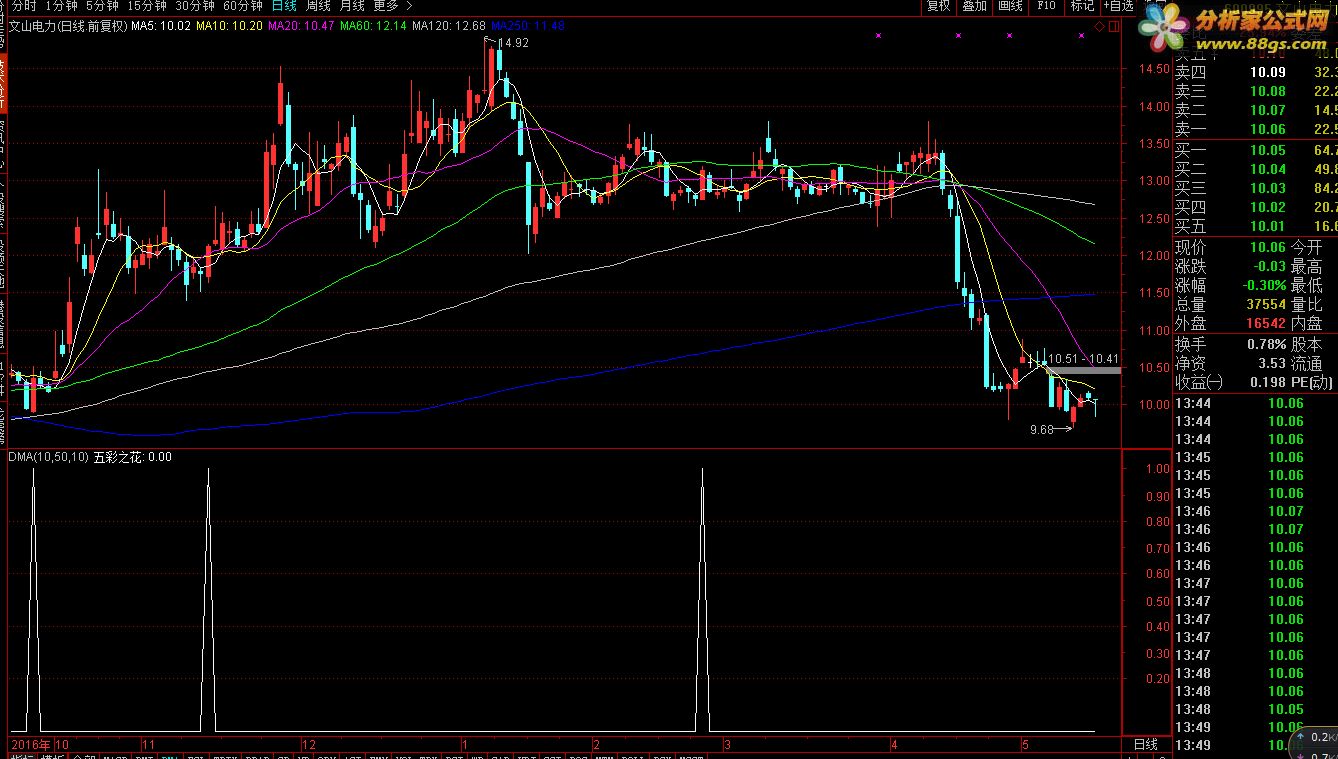Screen dimensions: 1338x759
Task: Select the 日线 daily tab
Action: point(285,6)
